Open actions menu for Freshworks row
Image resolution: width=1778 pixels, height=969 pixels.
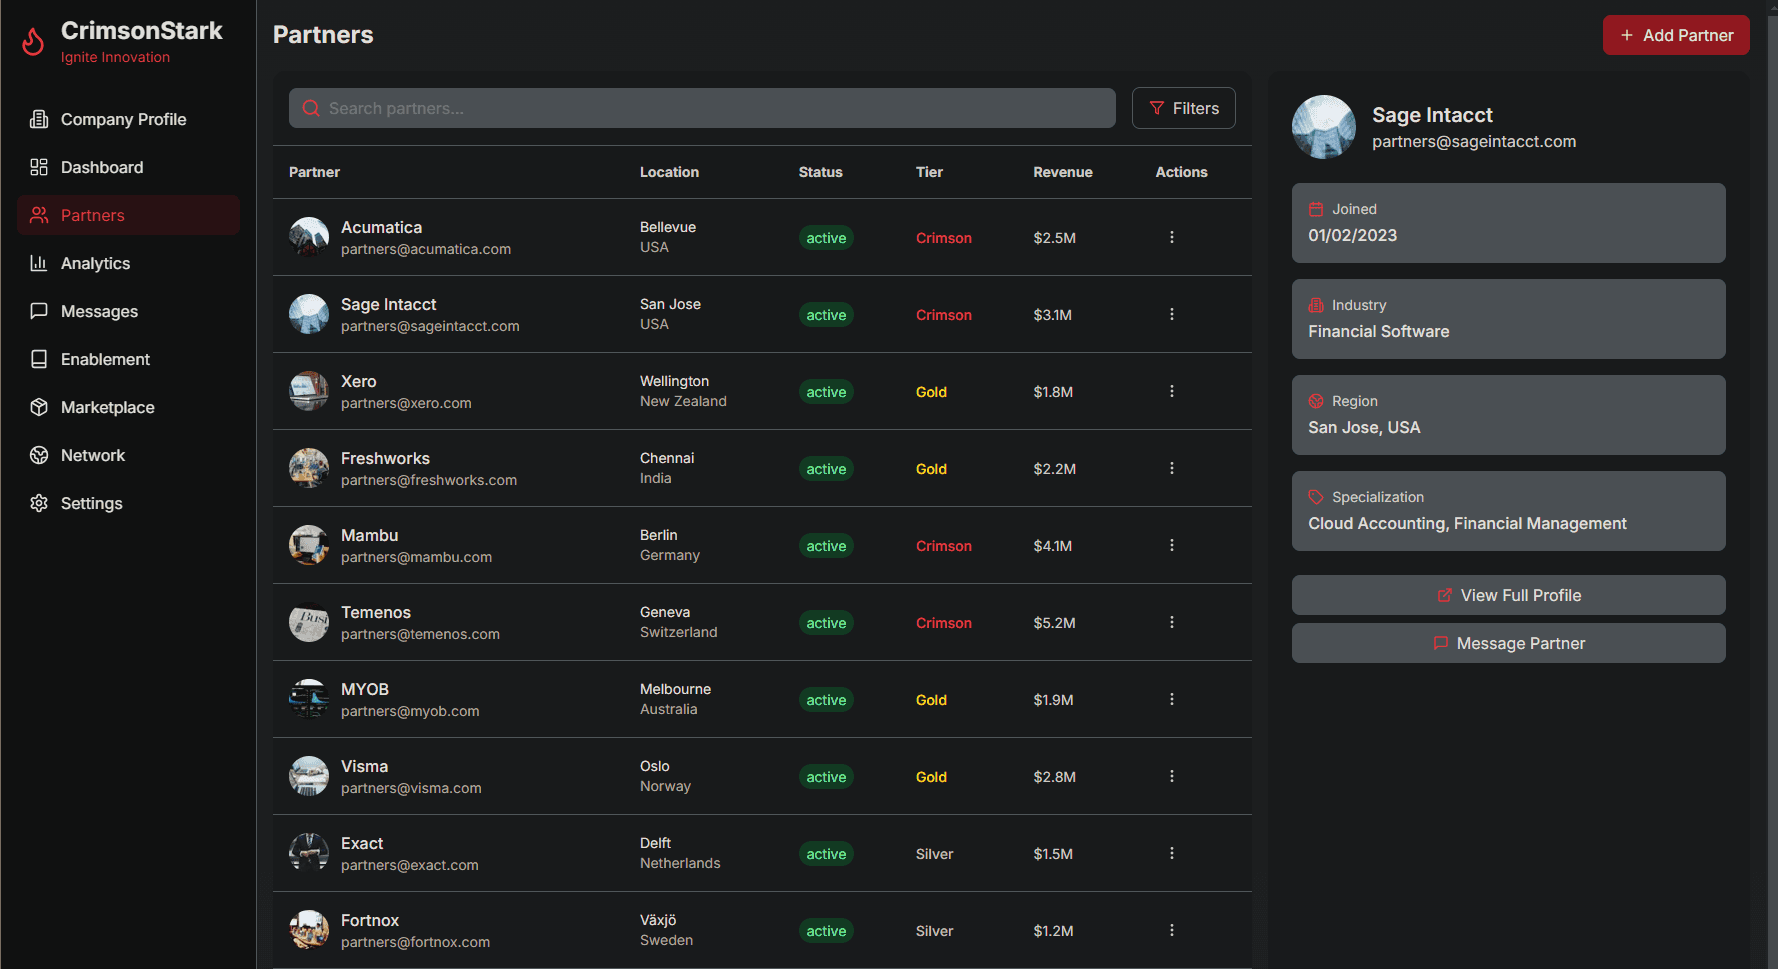click(x=1172, y=468)
